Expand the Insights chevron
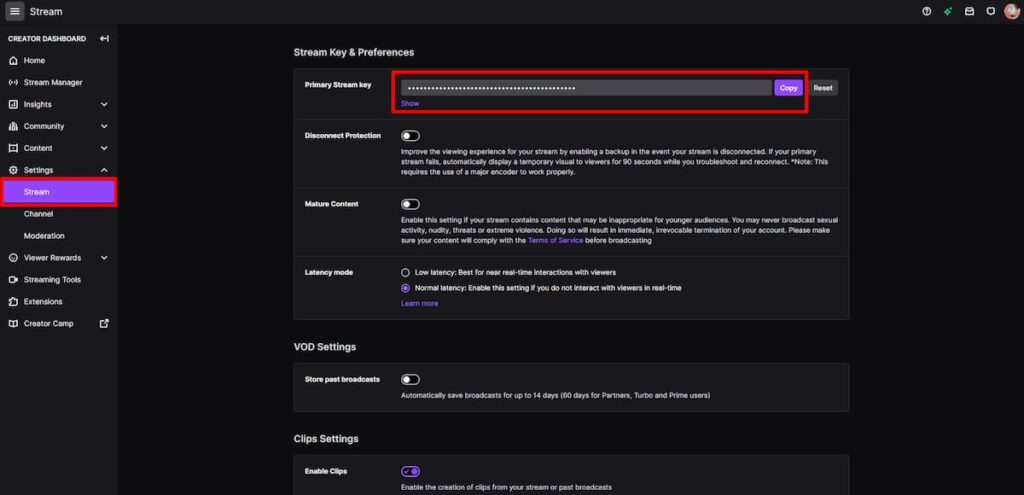 tap(104, 104)
